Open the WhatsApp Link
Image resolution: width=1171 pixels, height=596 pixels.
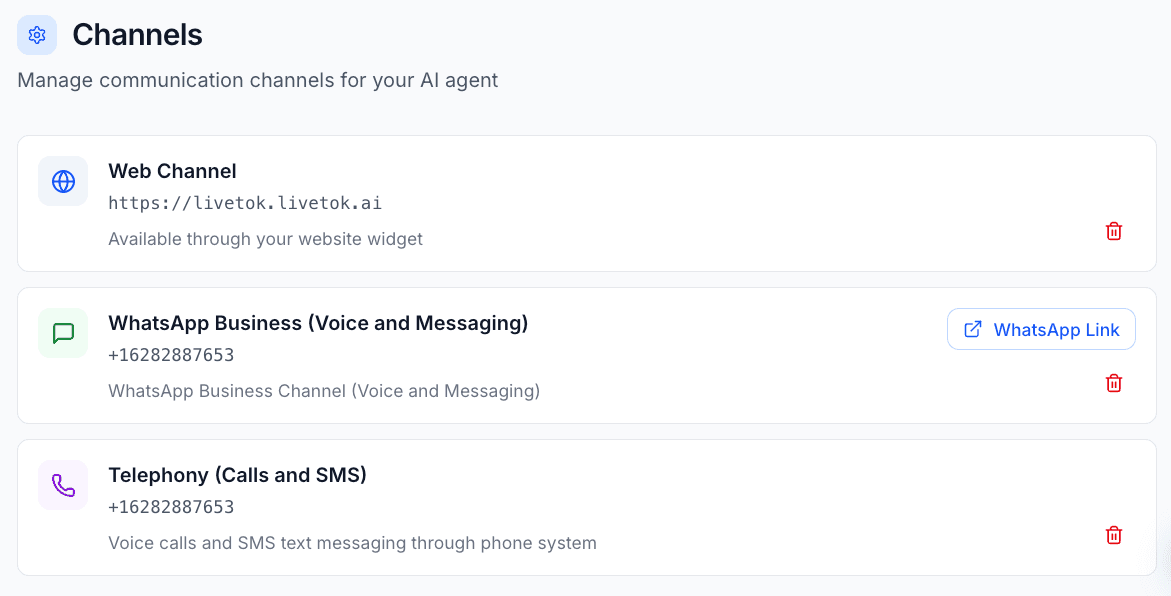1041,329
